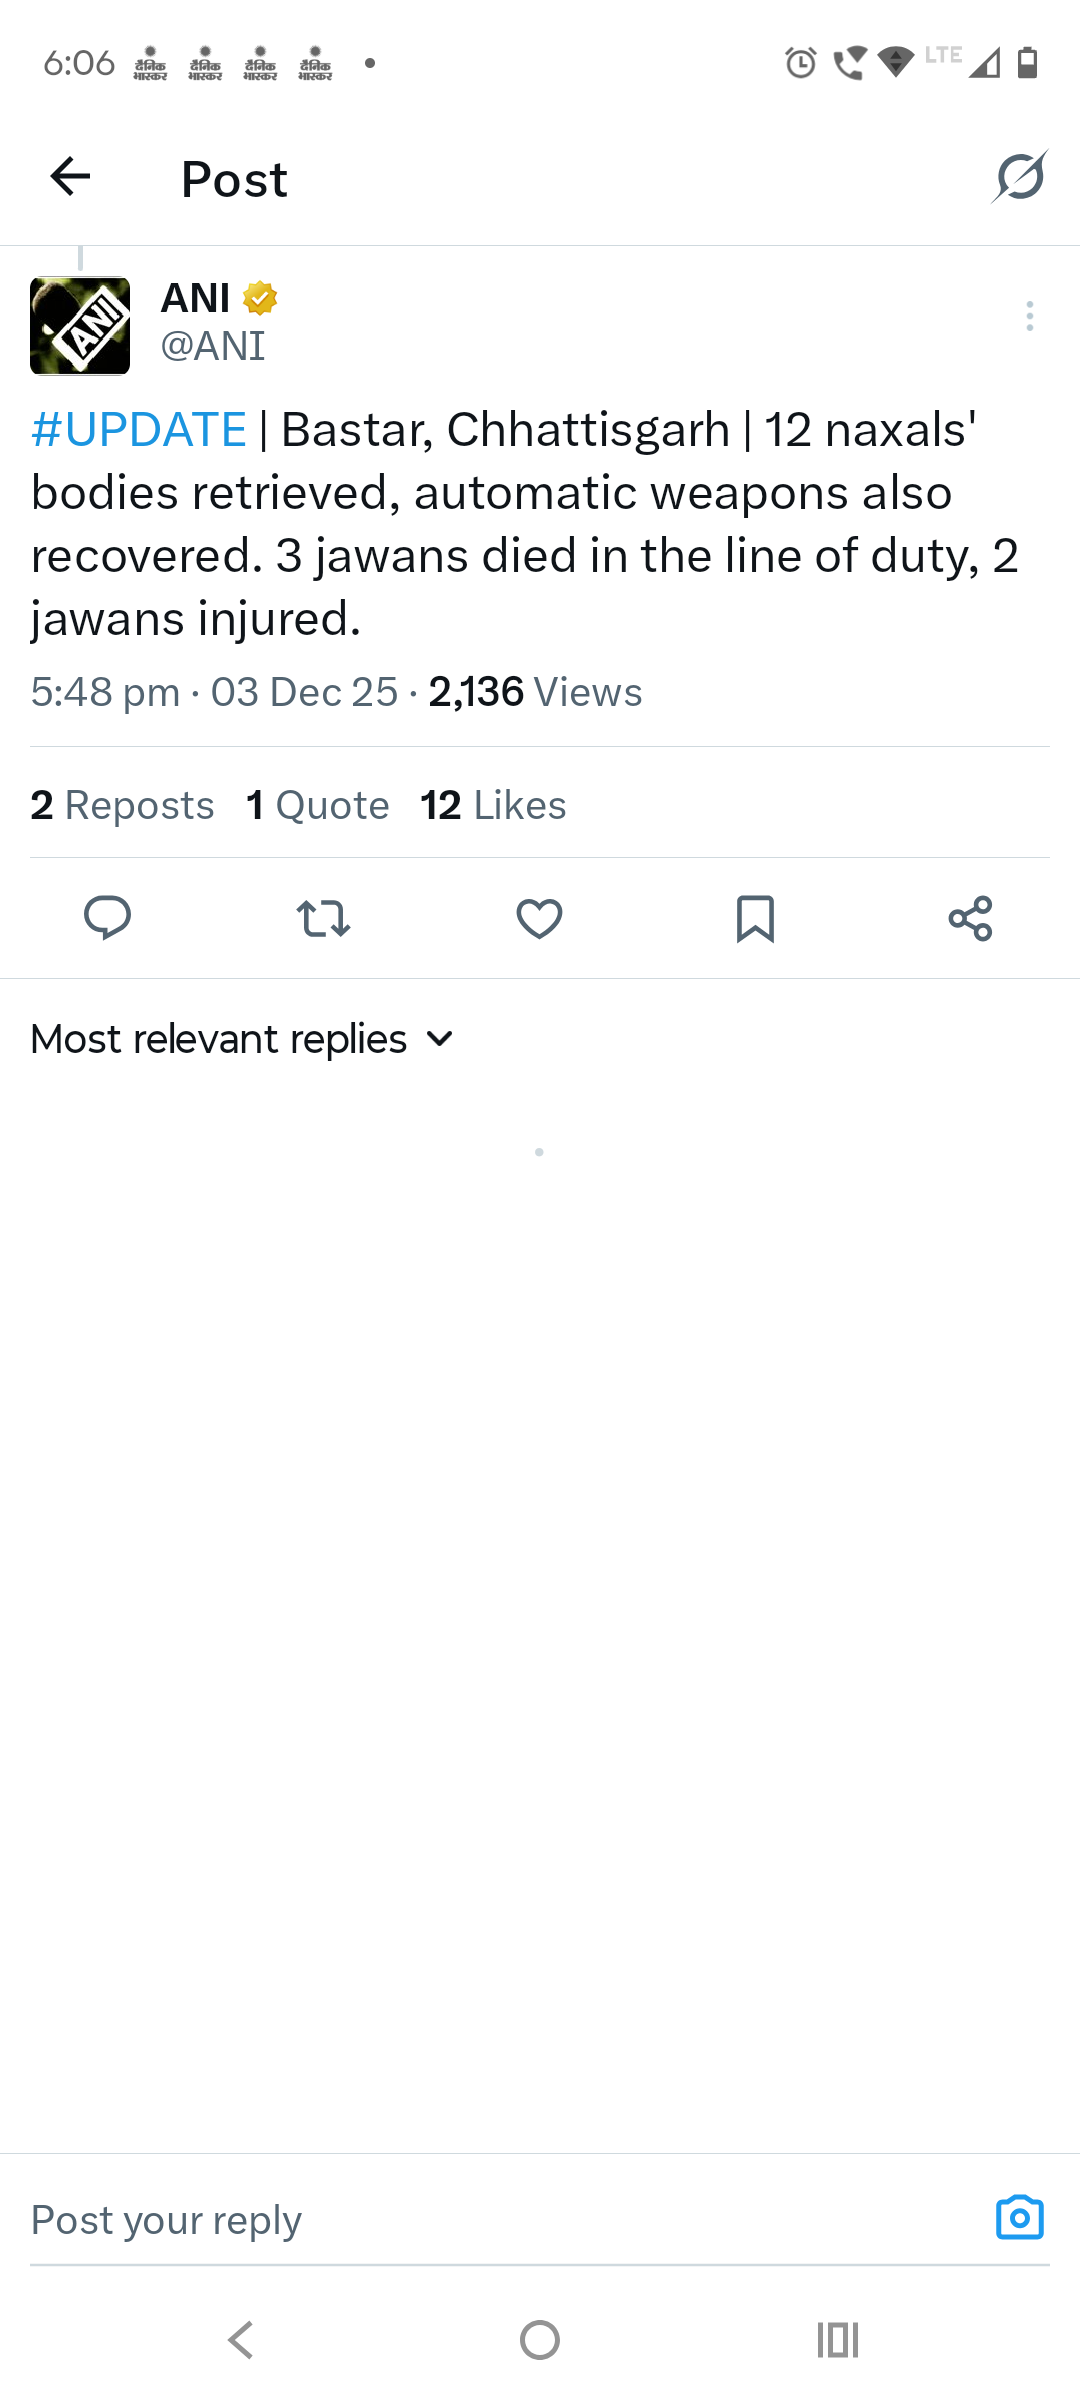The width and height of the screenshot is (1080, 2400).
Task: Tap the gold verified badge
Action: click(x=260, y=298)
